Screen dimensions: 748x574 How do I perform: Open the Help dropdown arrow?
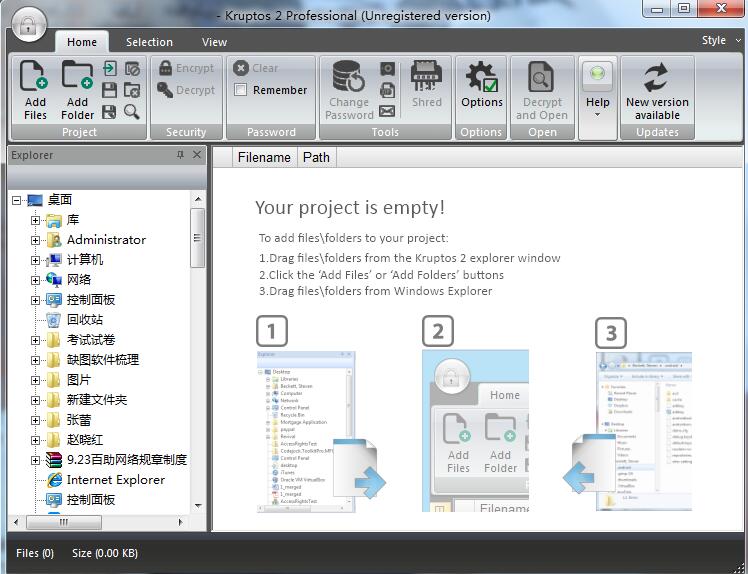pos(598,115)
